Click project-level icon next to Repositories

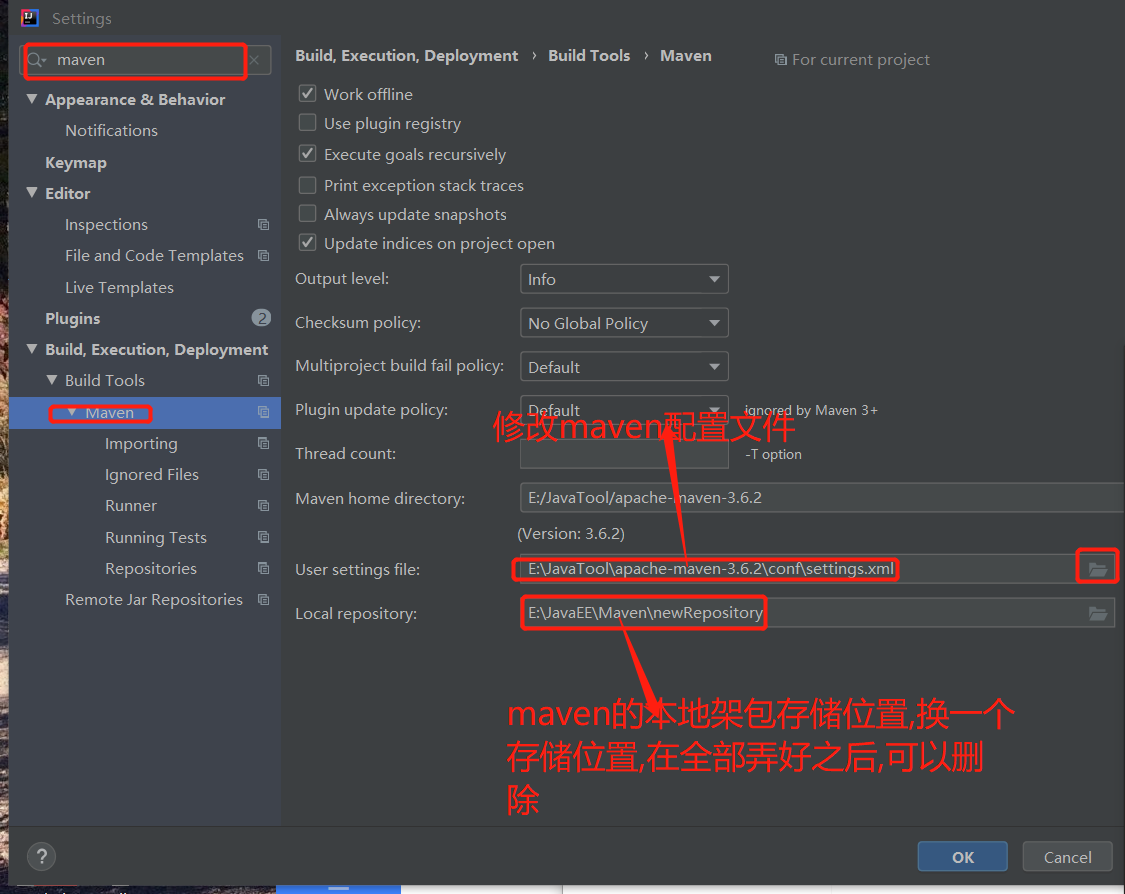tap(263, 568)
